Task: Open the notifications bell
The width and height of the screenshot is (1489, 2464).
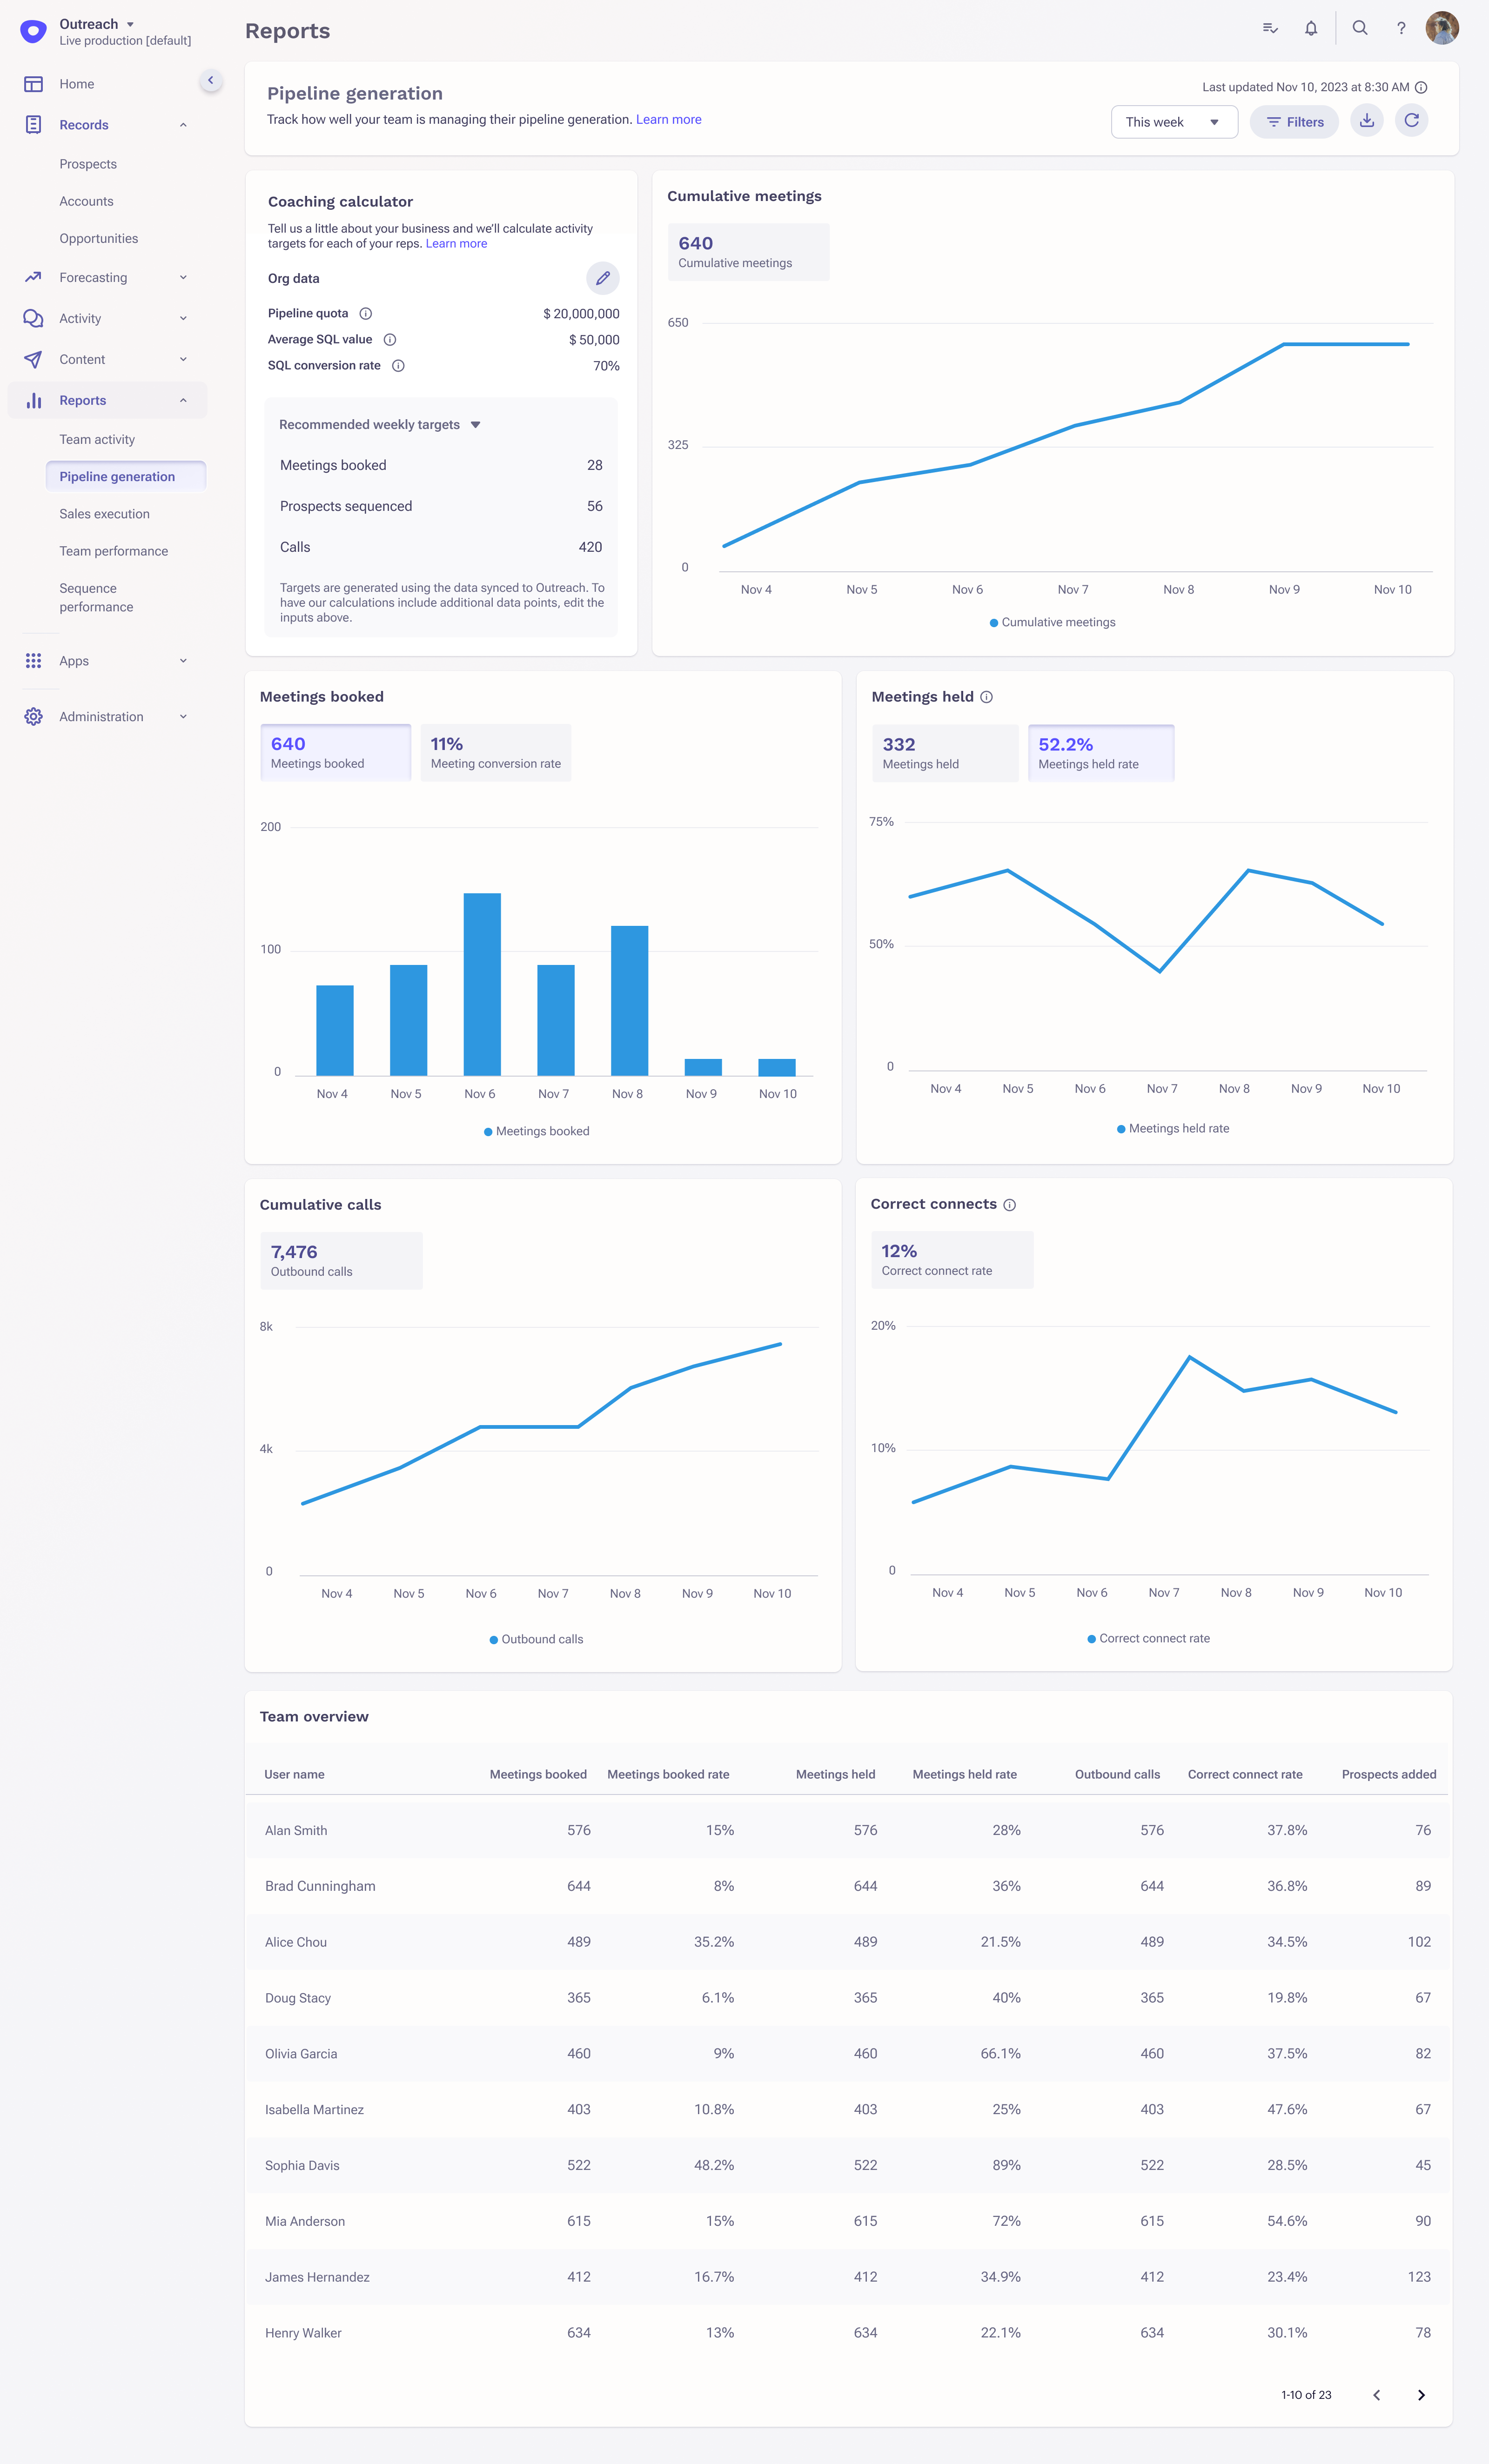Action: click(x=1310, y=29)
